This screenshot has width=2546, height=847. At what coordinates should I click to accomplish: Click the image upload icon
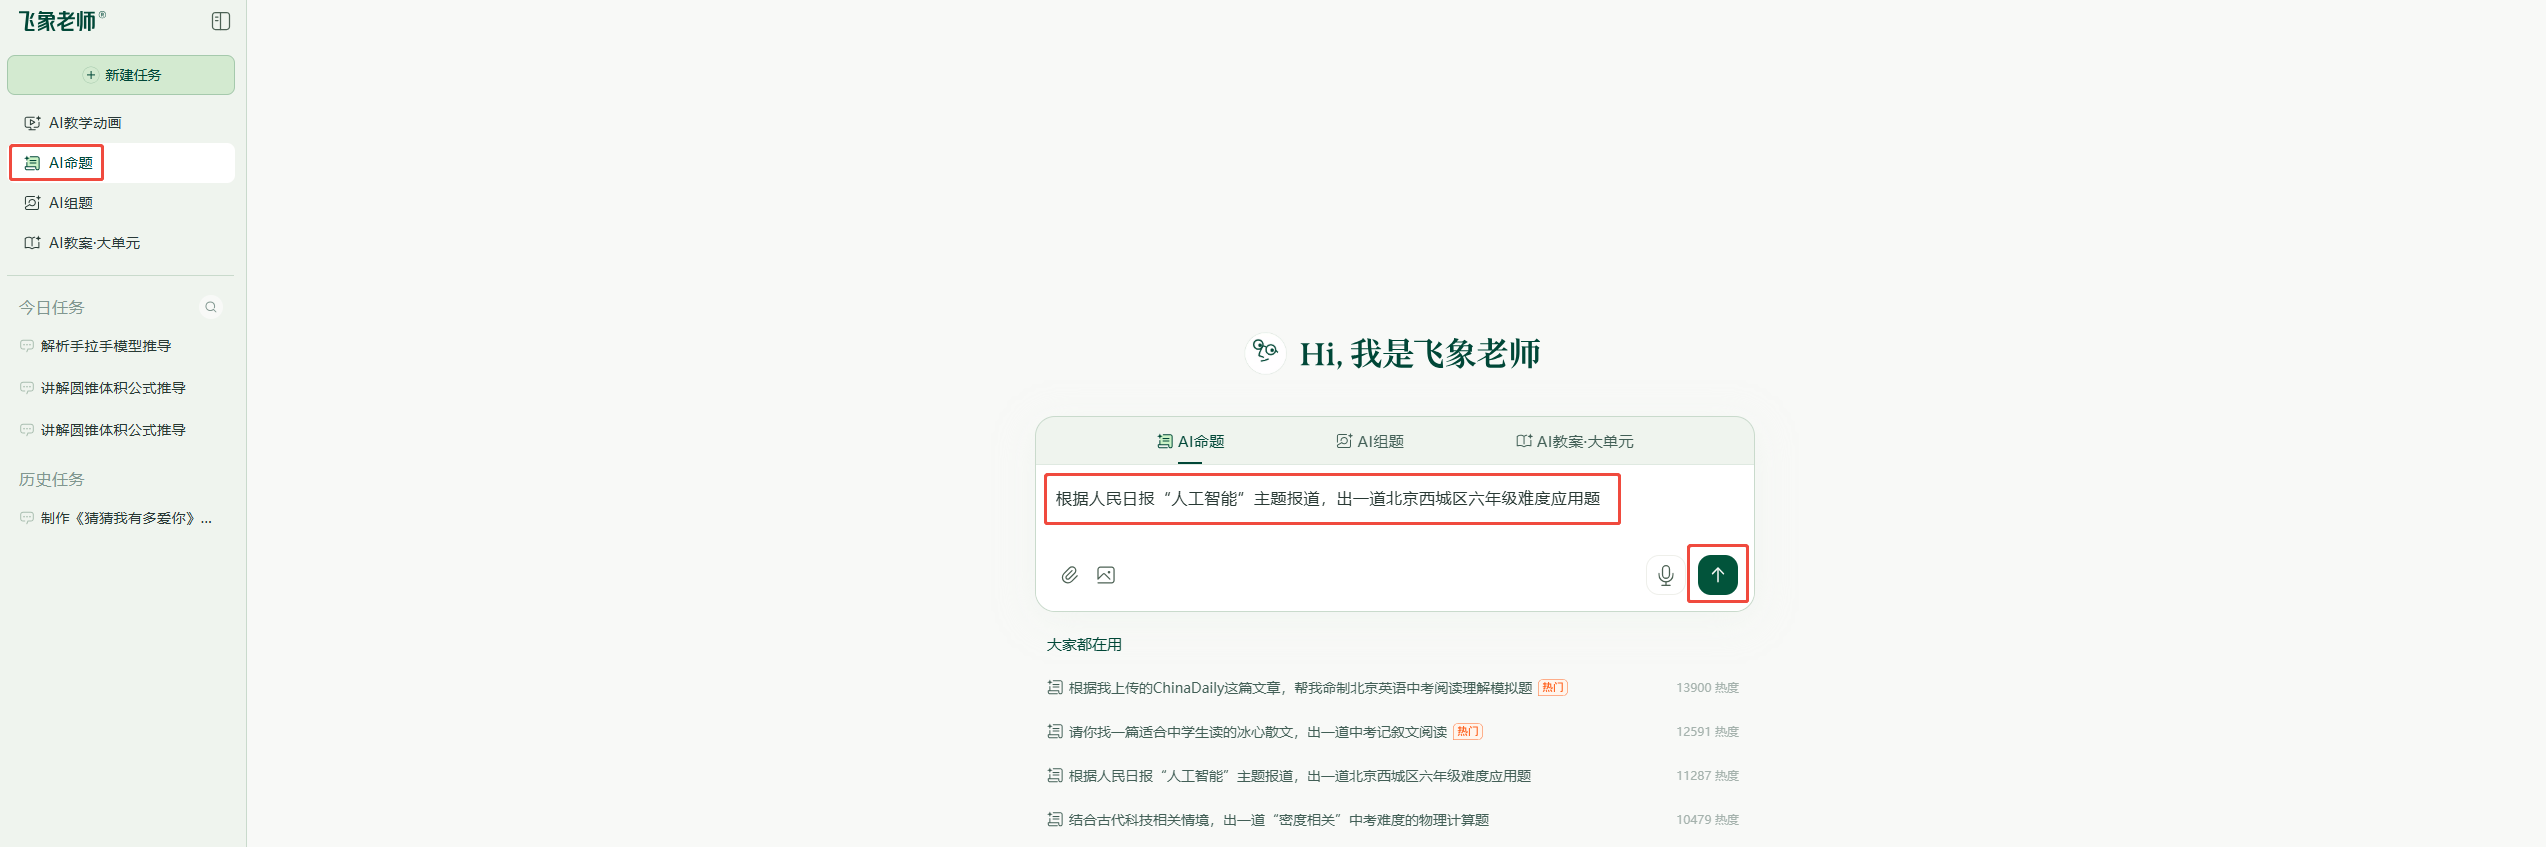click(1105, 575)
